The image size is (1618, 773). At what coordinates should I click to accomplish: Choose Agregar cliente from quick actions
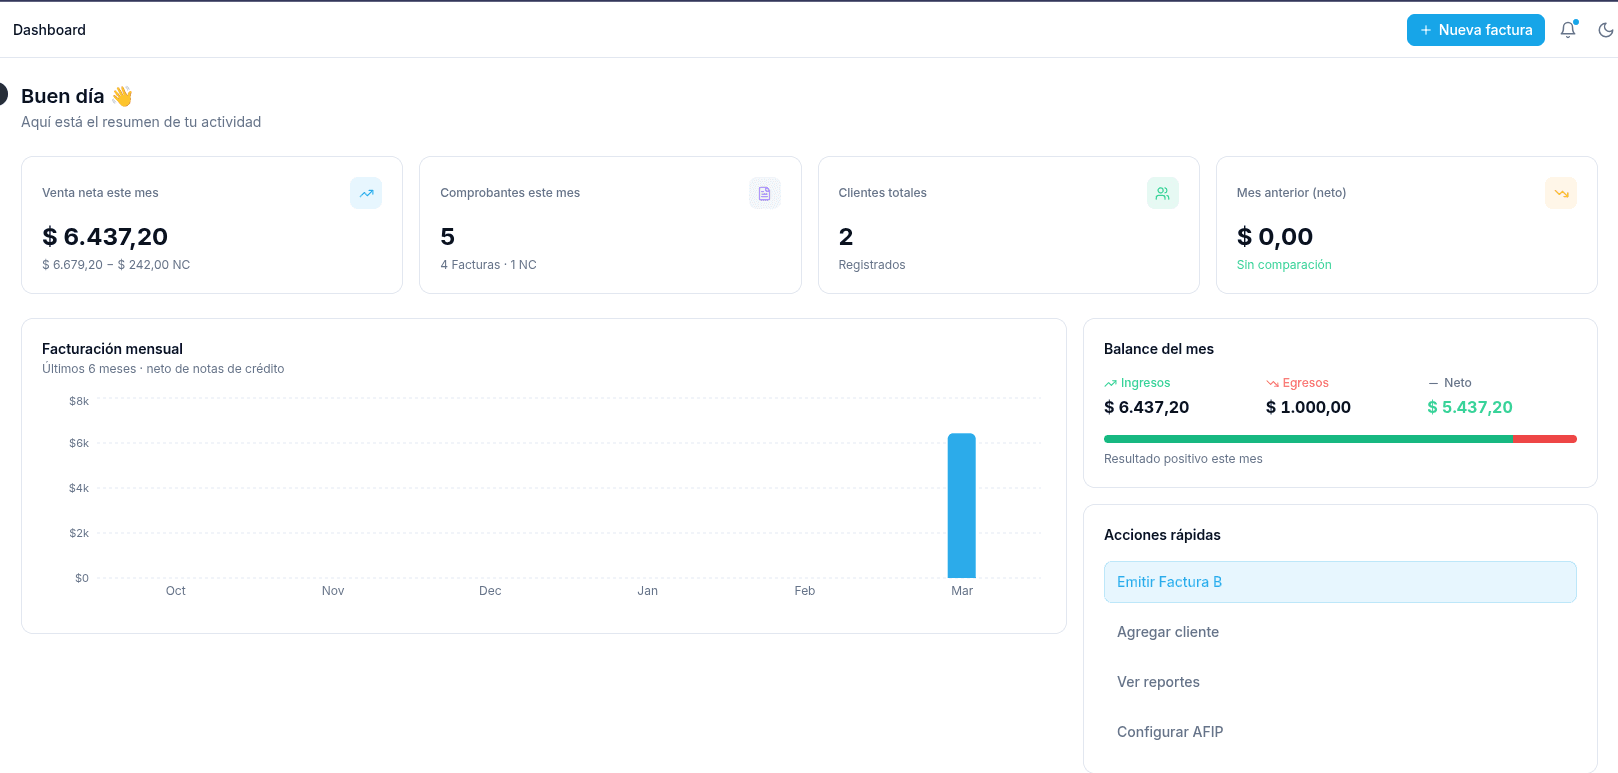coord(1168,632)
